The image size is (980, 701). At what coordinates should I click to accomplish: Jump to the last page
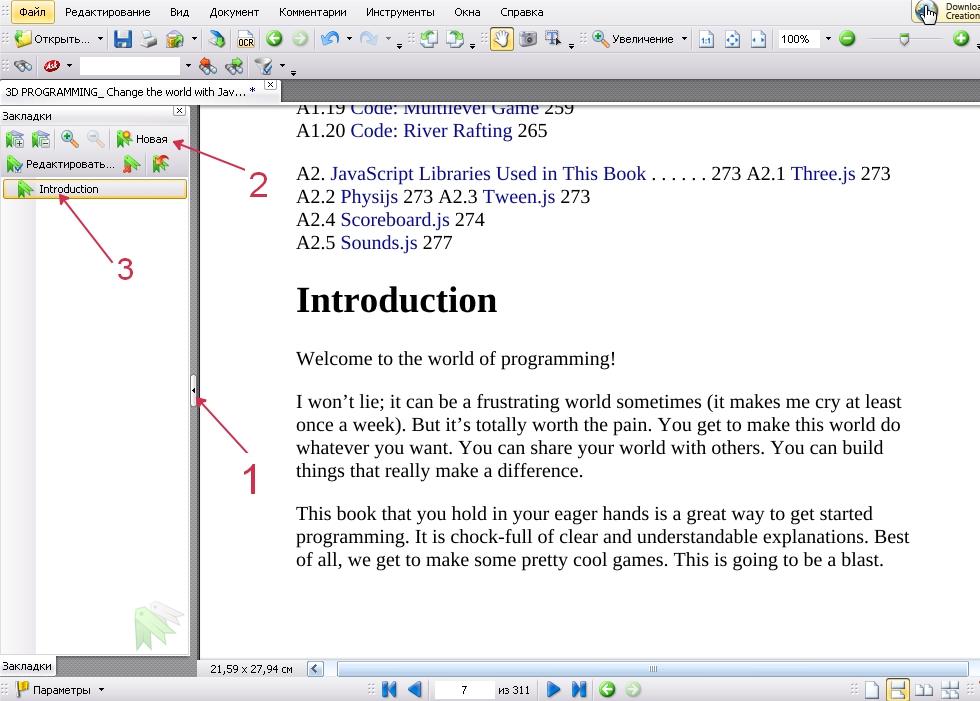tap(579, 690)
